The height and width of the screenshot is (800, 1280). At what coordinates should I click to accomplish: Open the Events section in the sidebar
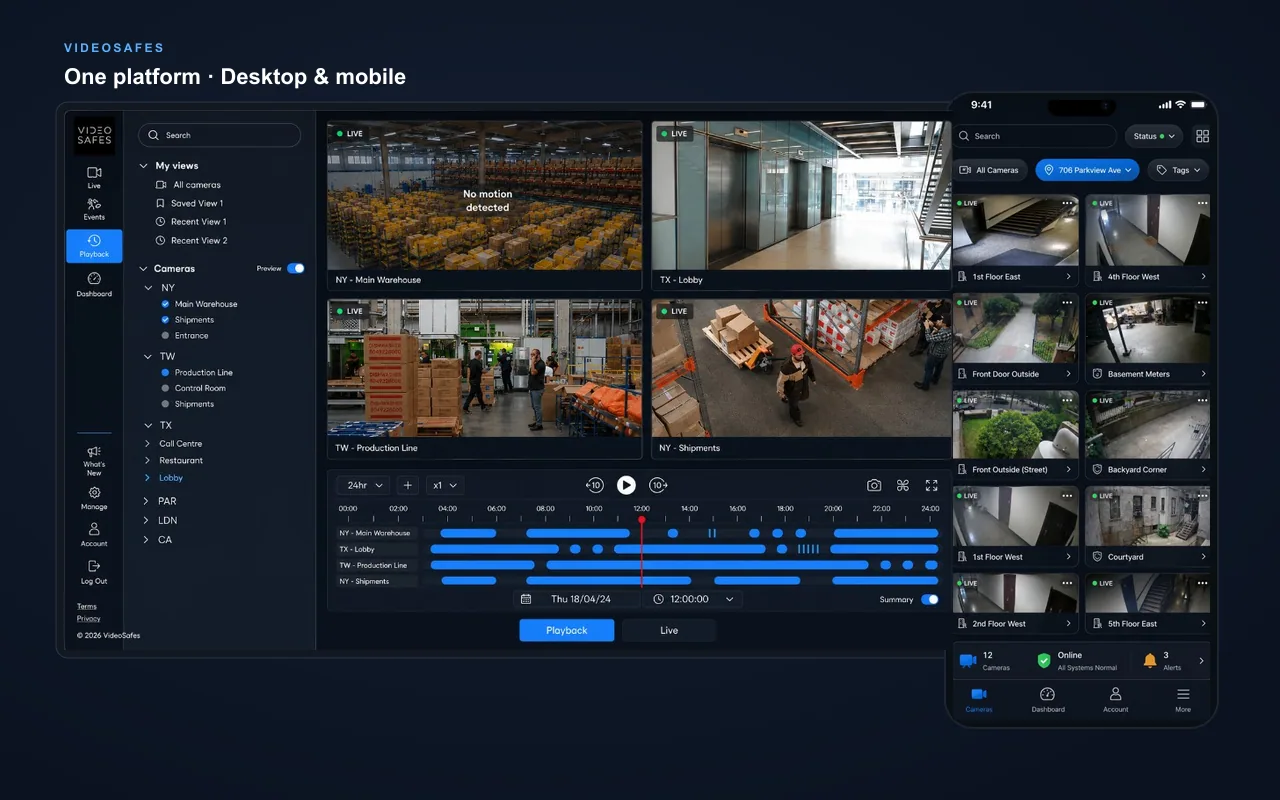(x=94, y=209)
